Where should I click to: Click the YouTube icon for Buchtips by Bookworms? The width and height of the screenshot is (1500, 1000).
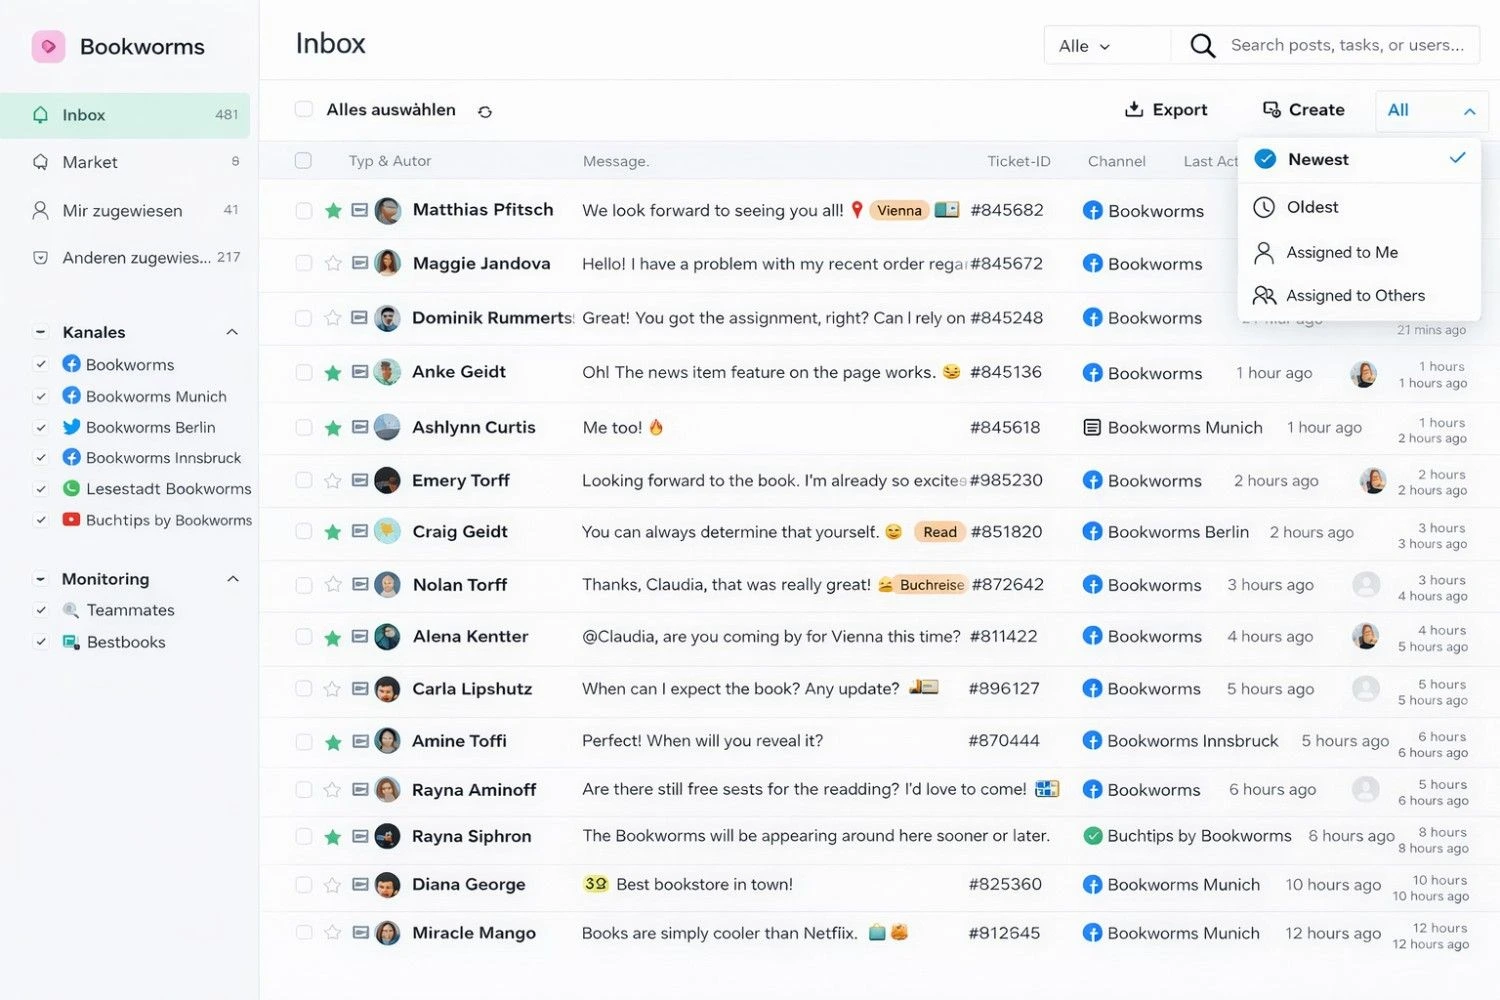pyautogui.click(x=71, y=520)
